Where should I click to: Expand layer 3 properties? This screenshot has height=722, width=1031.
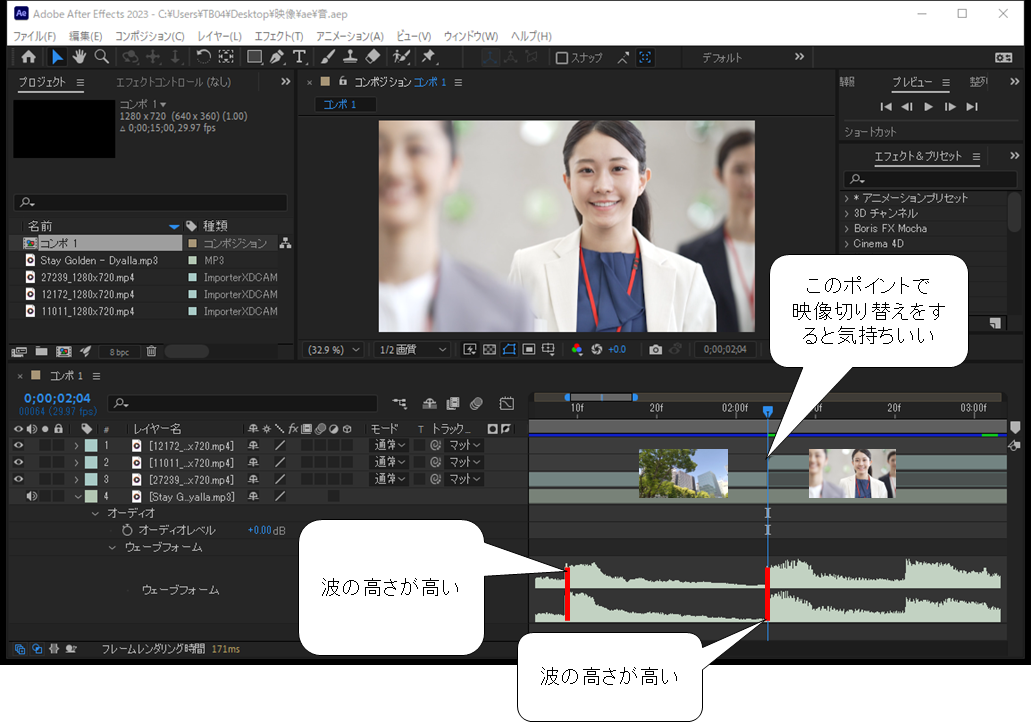(76, 479)
